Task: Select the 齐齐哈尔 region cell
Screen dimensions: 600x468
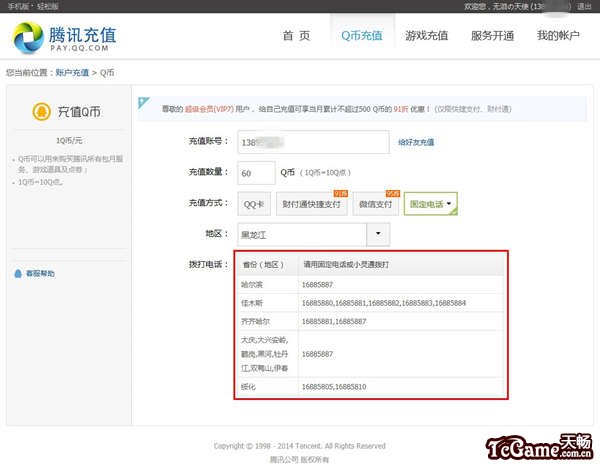Action: pos(268,321)
